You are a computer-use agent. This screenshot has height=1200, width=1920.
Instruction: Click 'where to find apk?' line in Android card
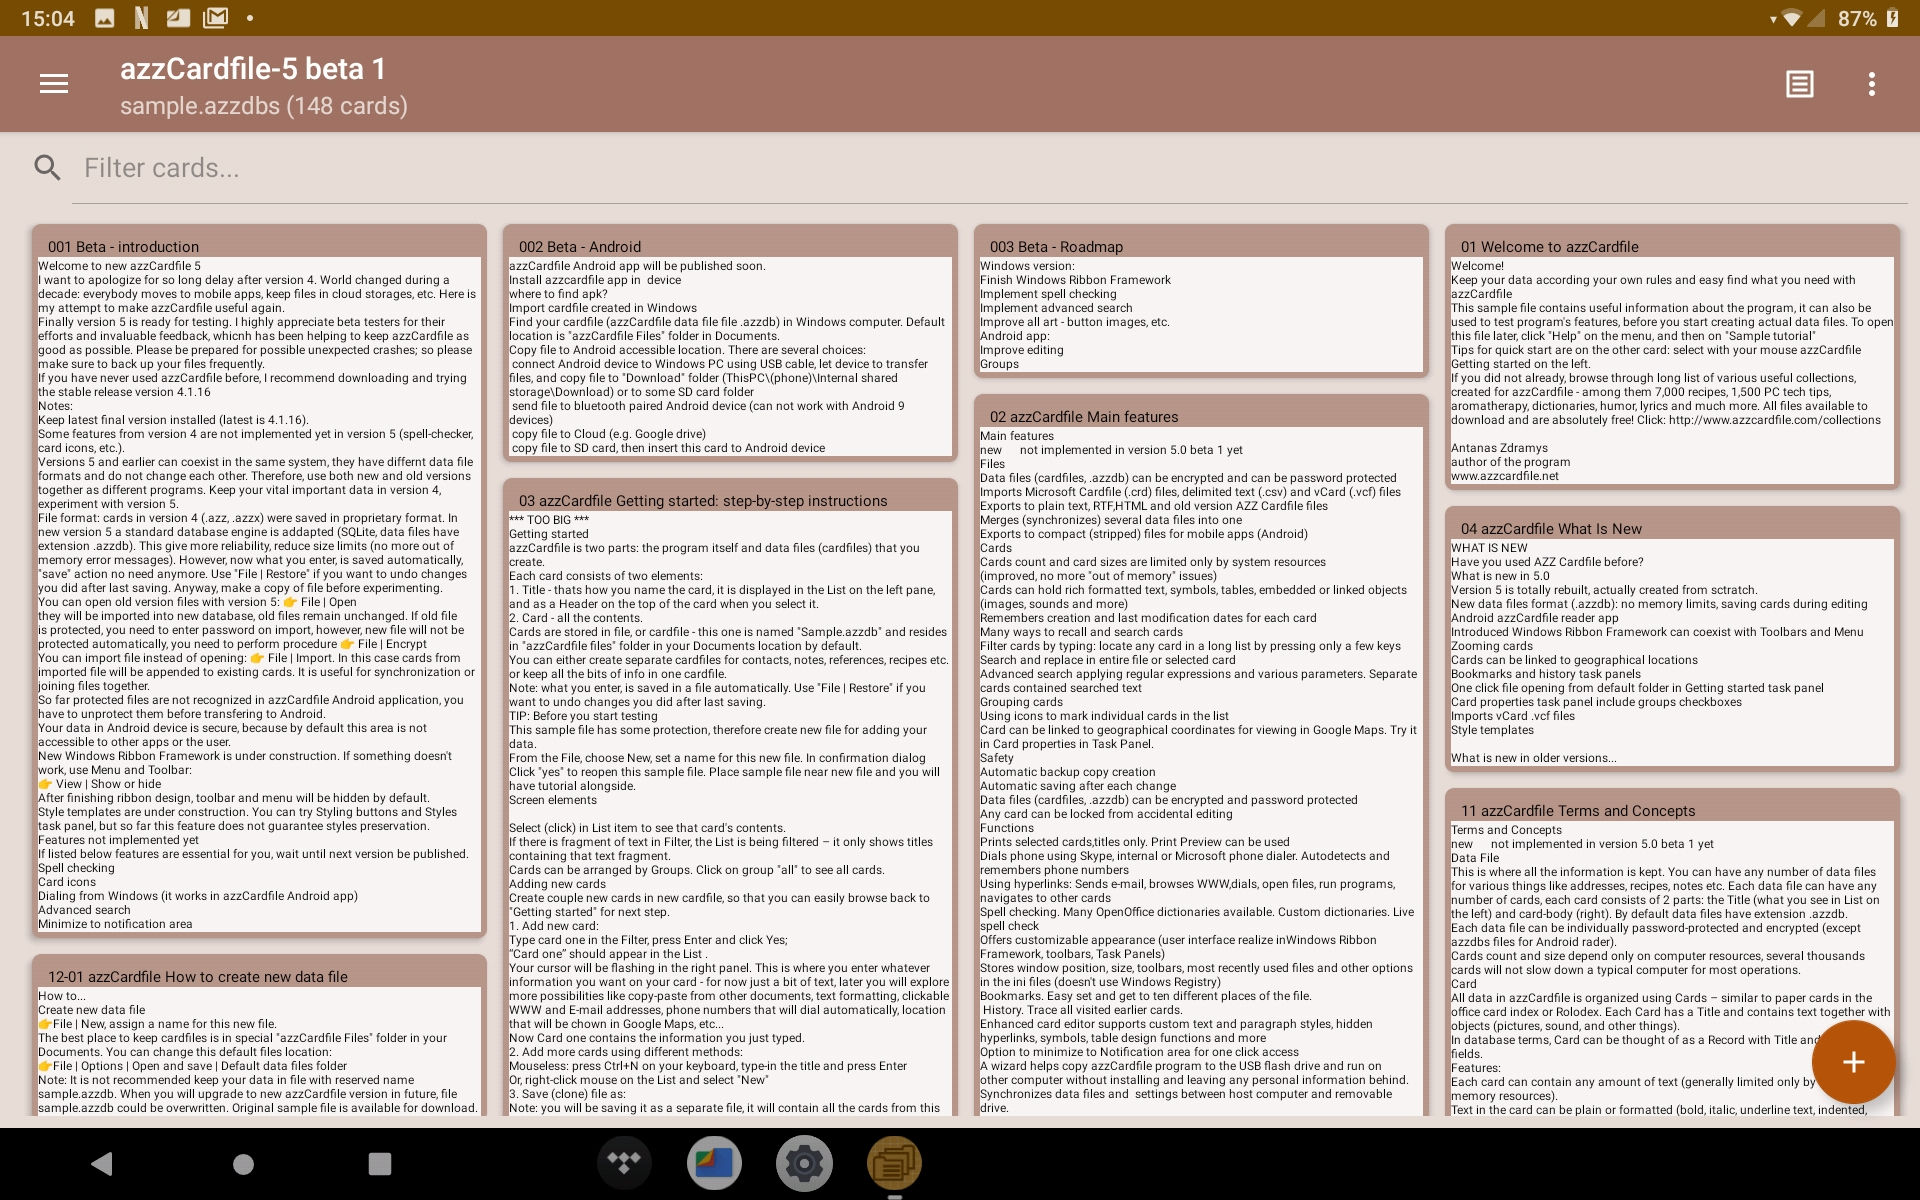click(559, 294)
